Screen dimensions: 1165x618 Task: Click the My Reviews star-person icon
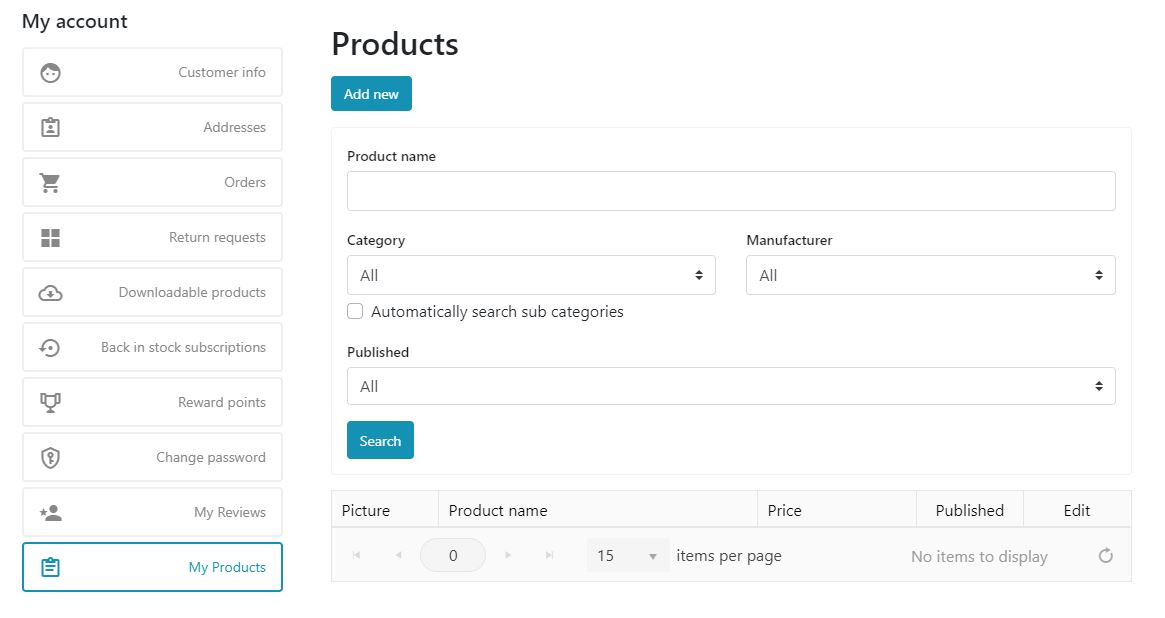(x=51, y=513)
